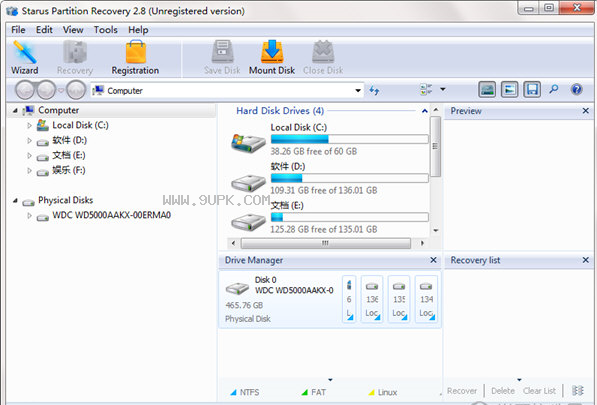This screenshot has width=597, height=405.
Task: Select the 6 GB partition tile
Action: click(349, 299)
